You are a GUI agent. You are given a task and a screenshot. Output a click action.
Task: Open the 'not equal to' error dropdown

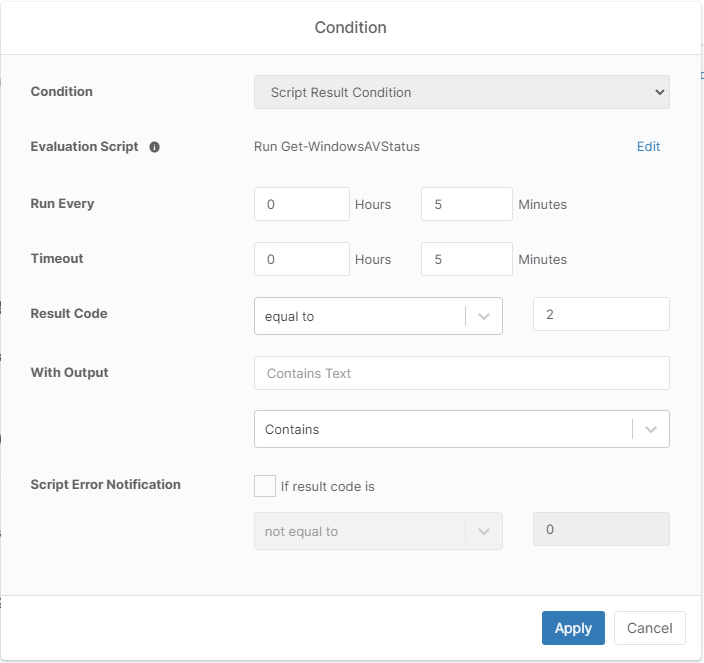(360, 532)
